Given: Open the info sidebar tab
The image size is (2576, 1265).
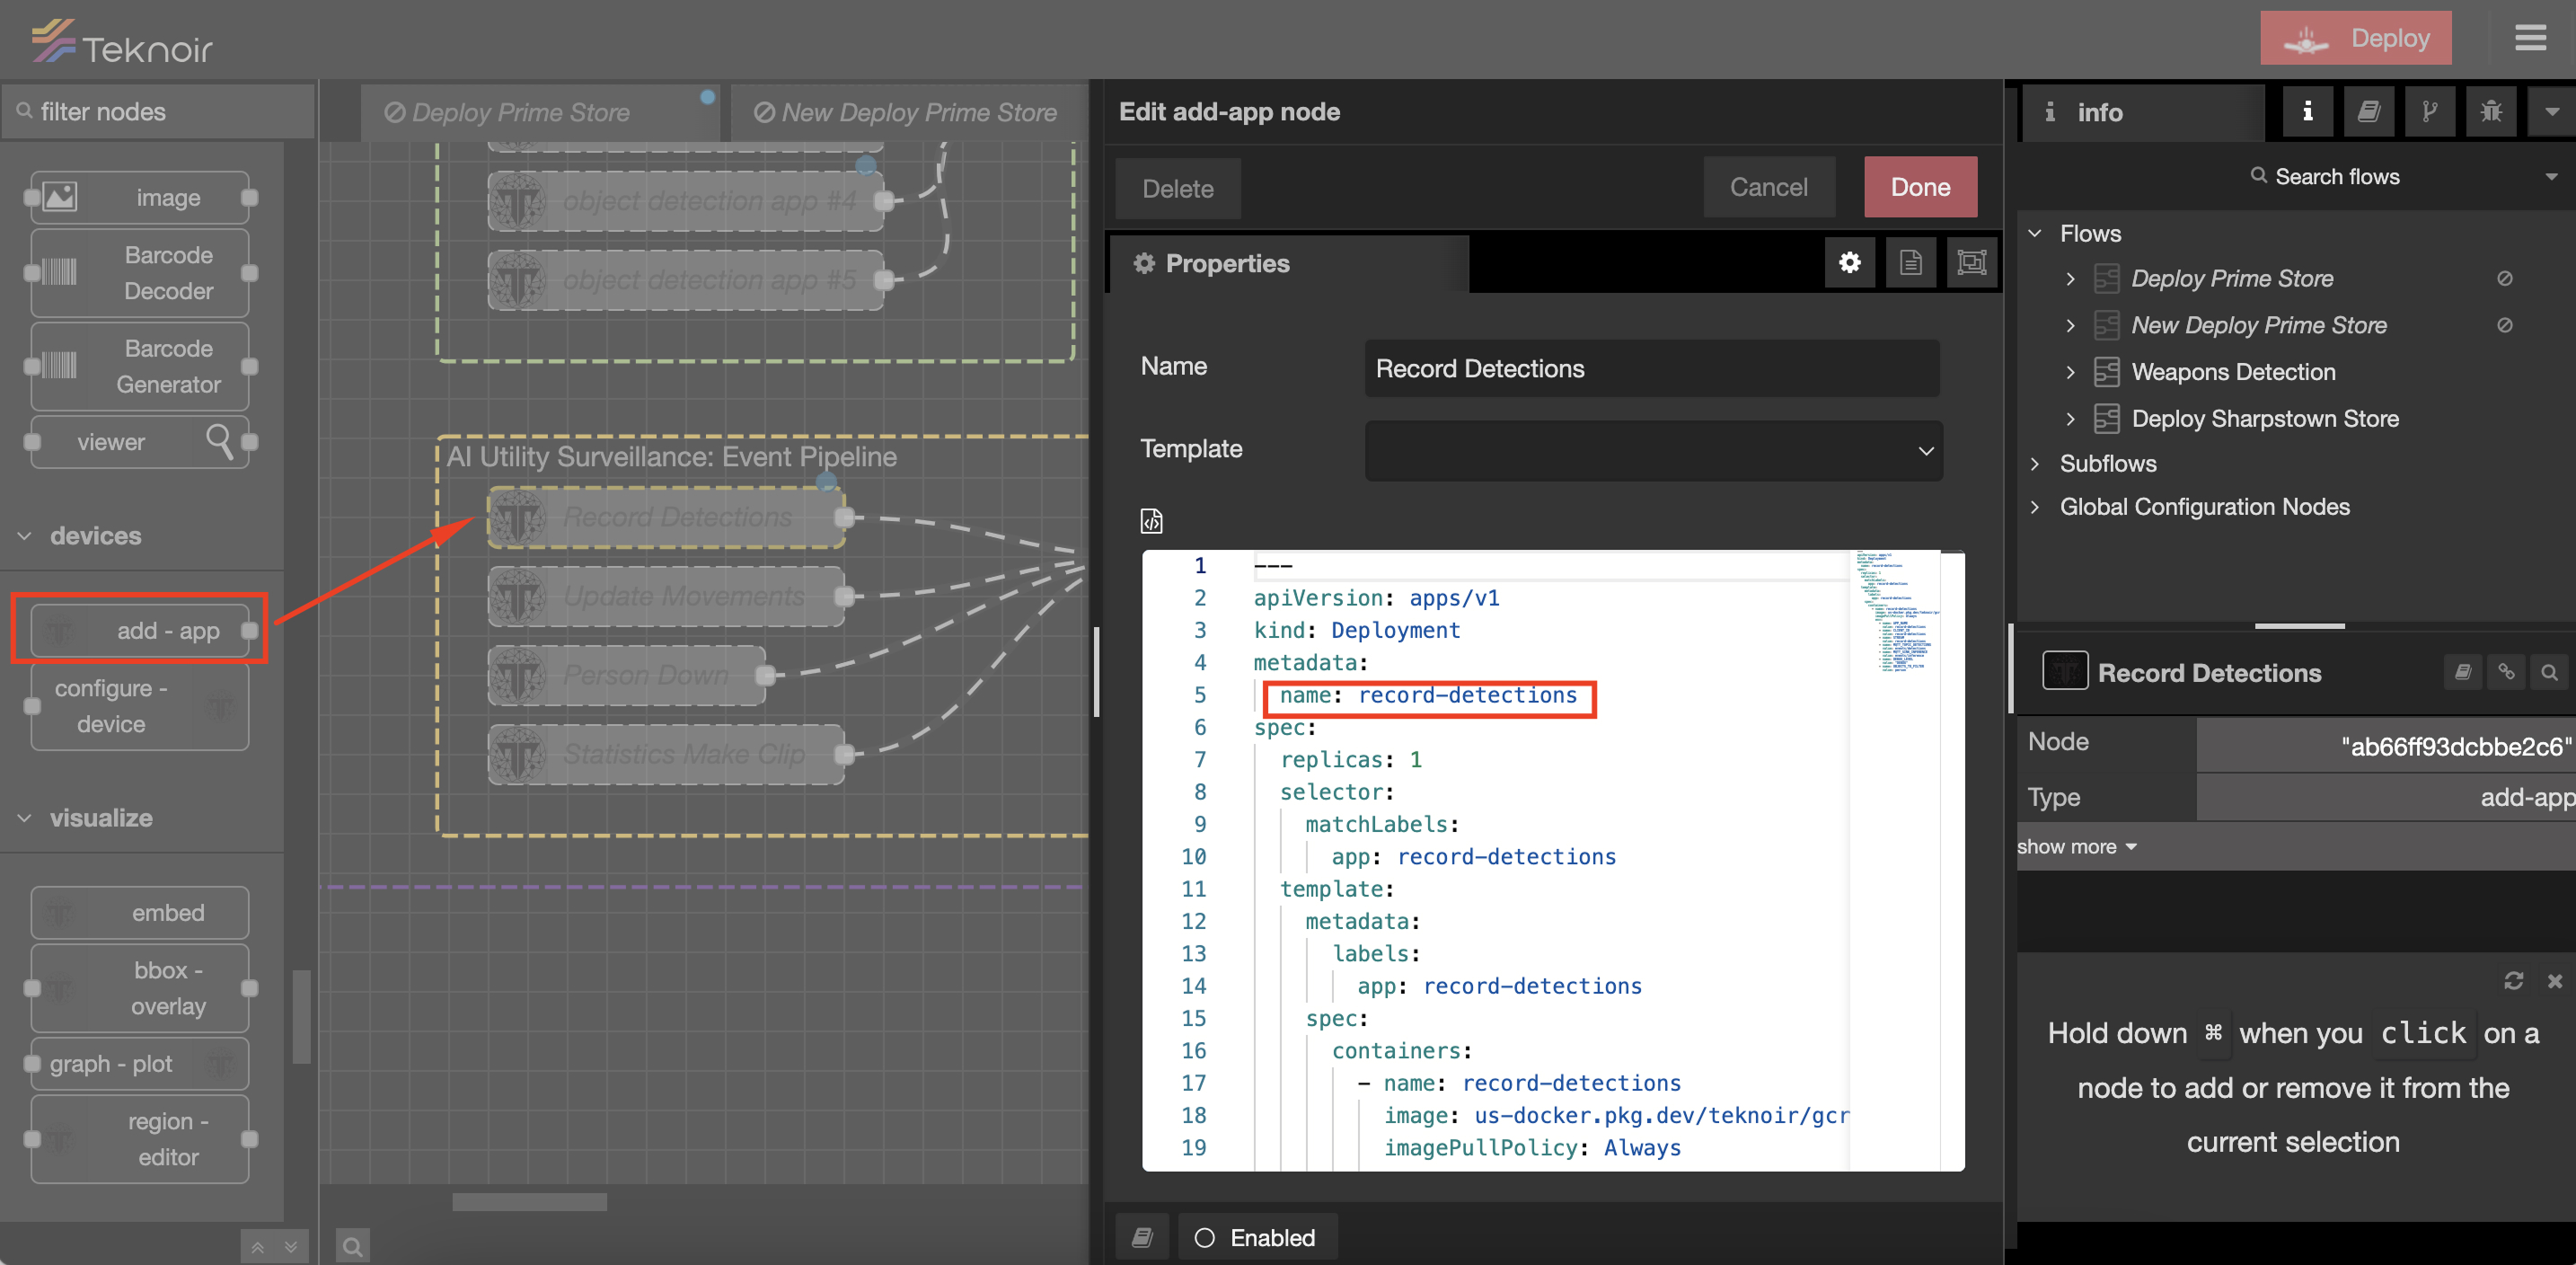Looking at the screenshot, I should tap(2142, 112).
